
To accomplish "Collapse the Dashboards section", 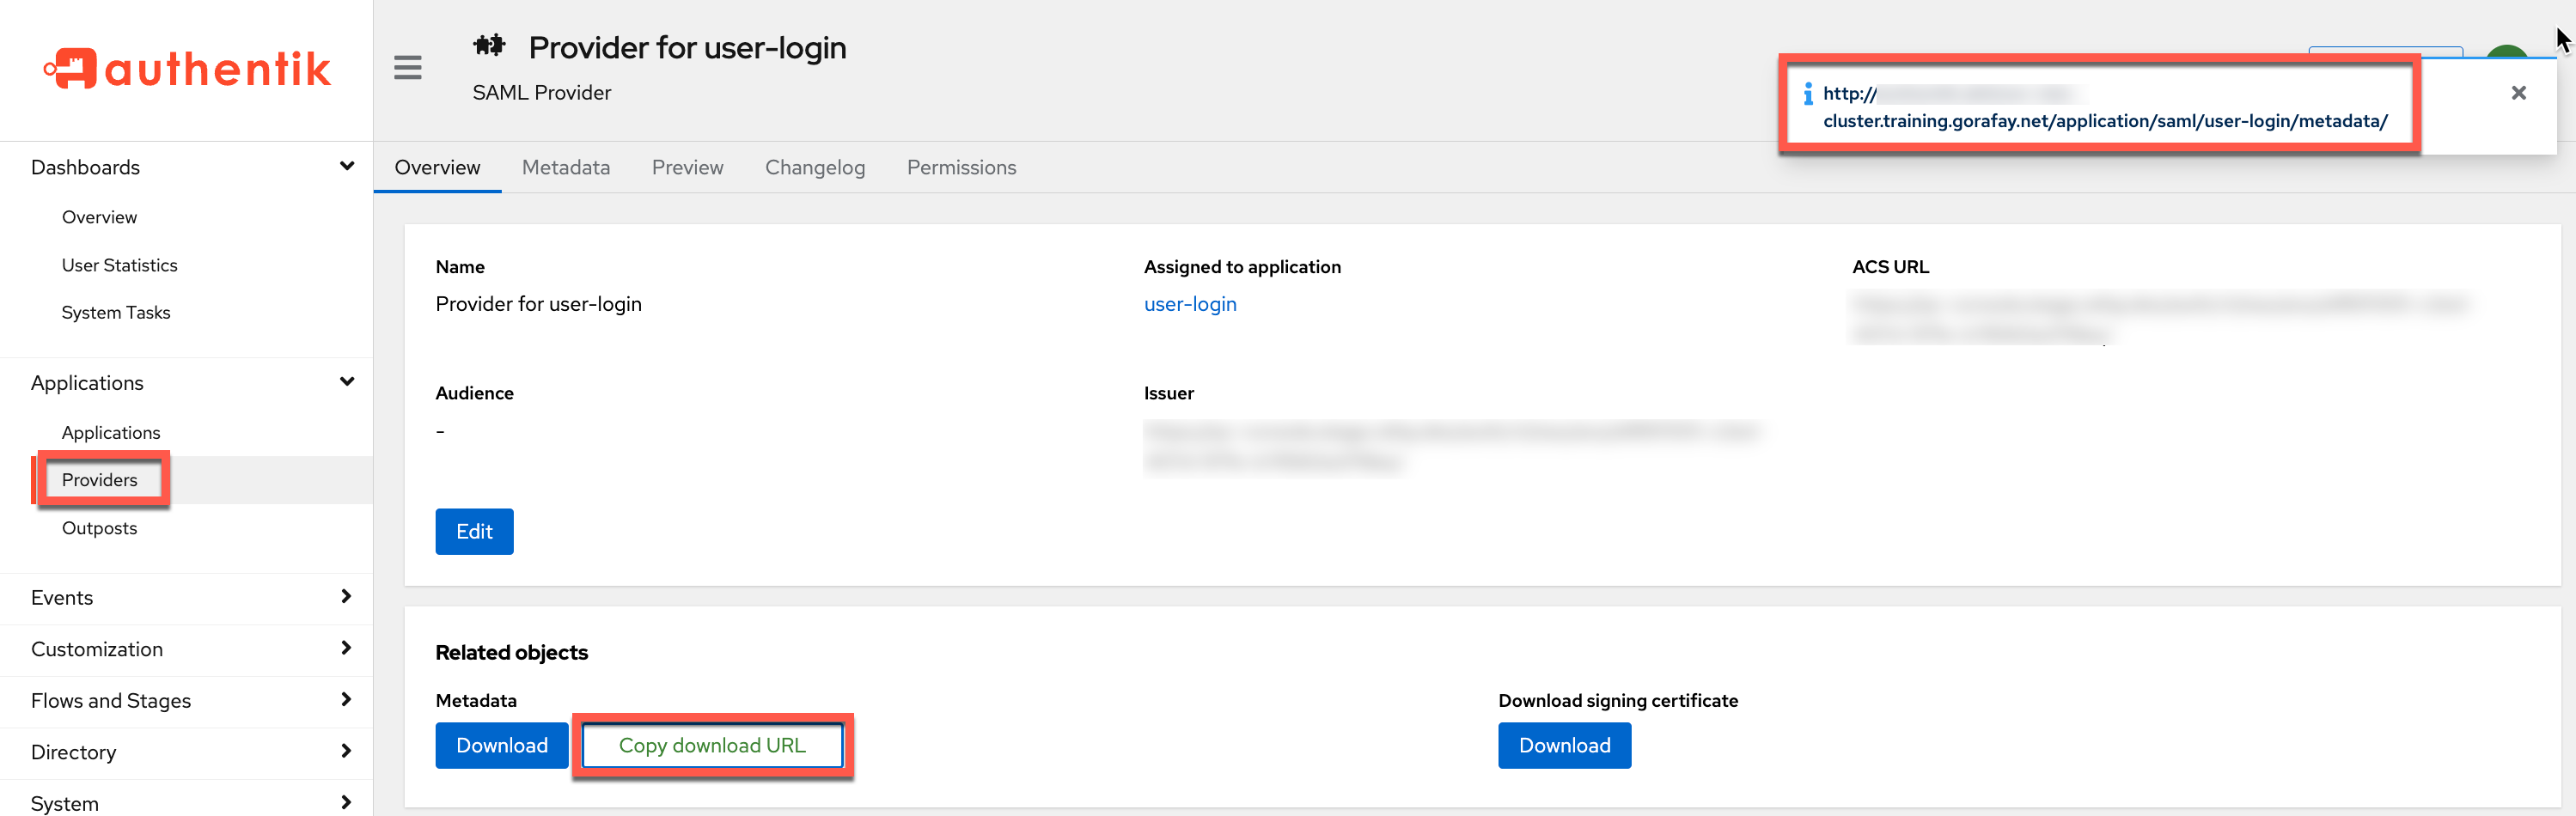I will click(x=347, y=166).
